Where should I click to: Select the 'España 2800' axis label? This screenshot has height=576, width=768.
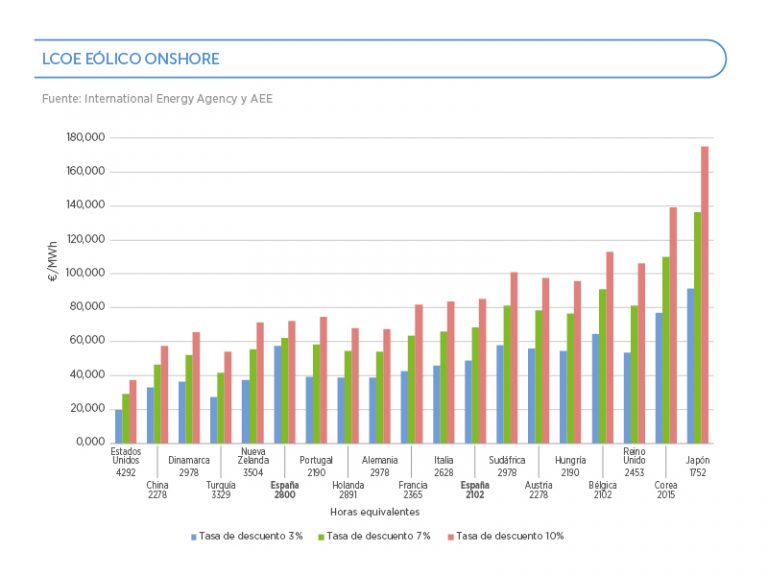[x=285, y=490]
